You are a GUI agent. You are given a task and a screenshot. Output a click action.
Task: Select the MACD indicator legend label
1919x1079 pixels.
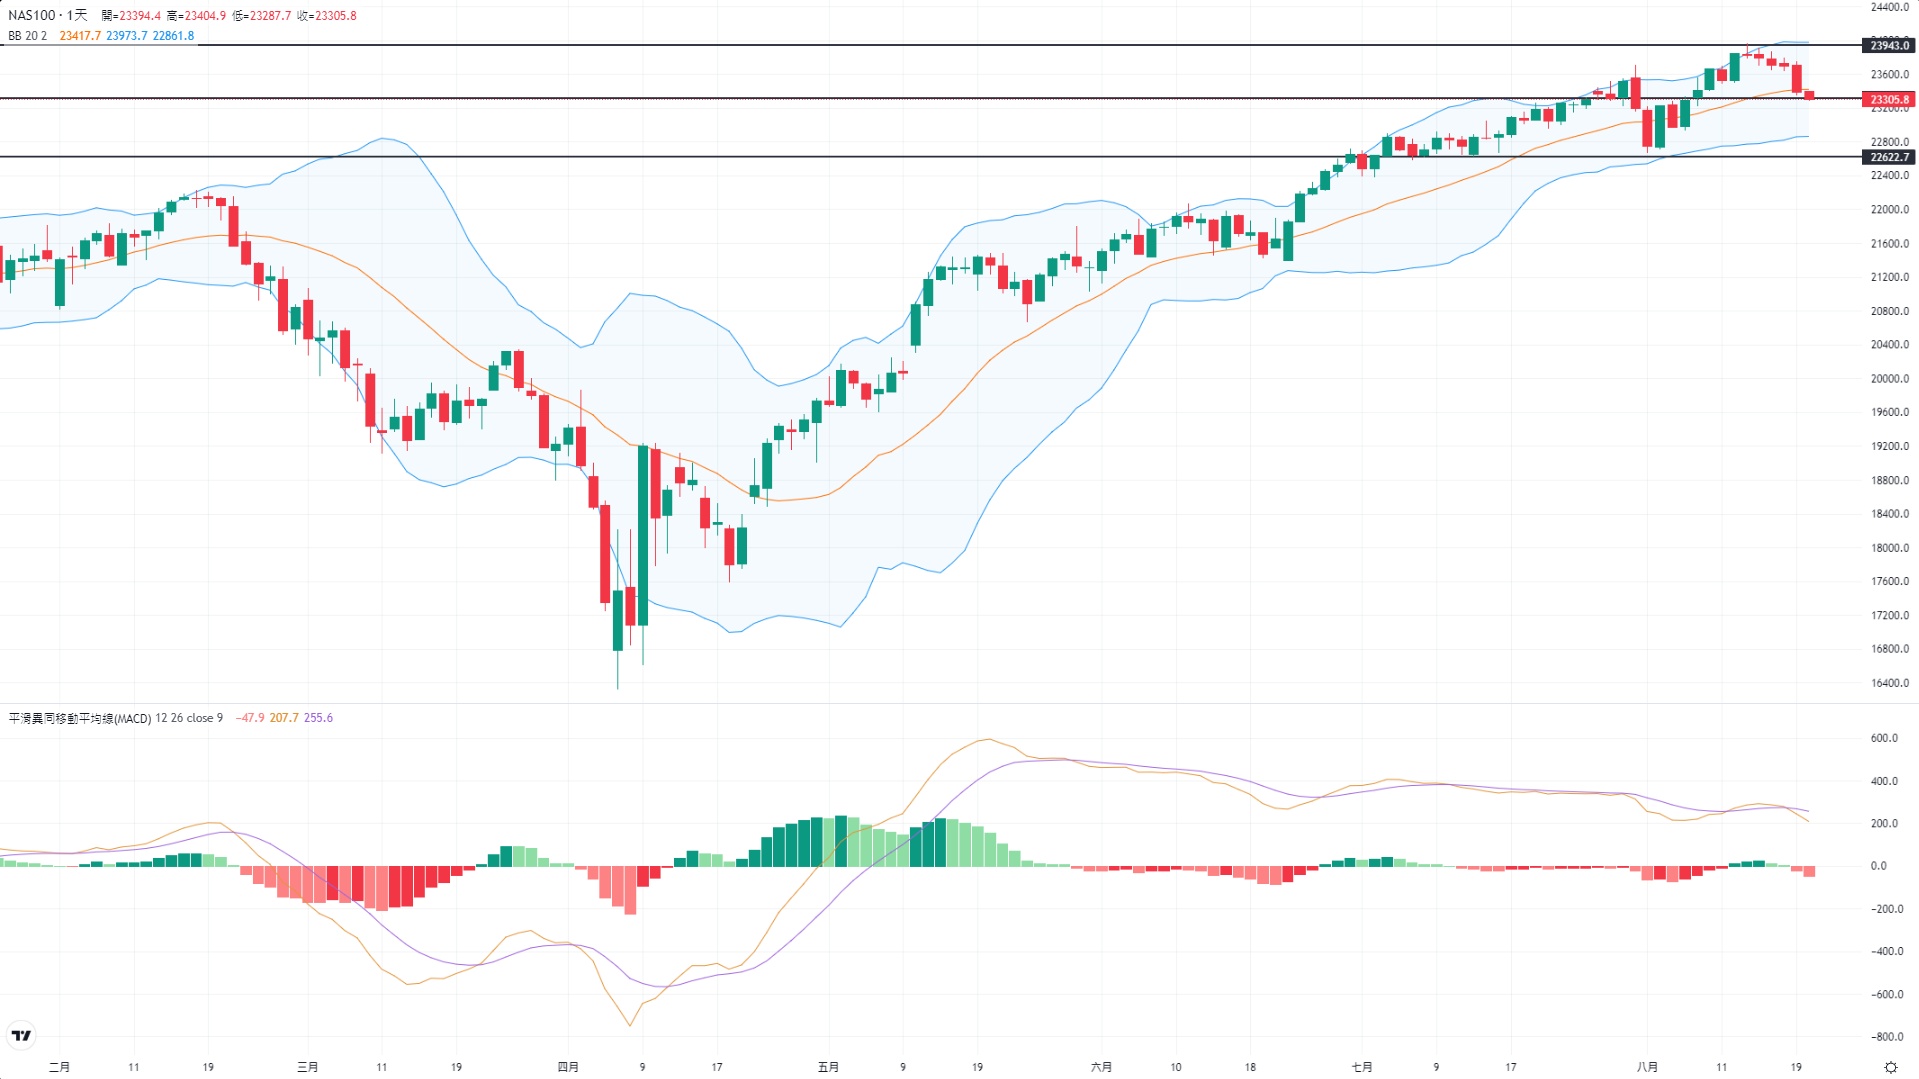point(115,718)
